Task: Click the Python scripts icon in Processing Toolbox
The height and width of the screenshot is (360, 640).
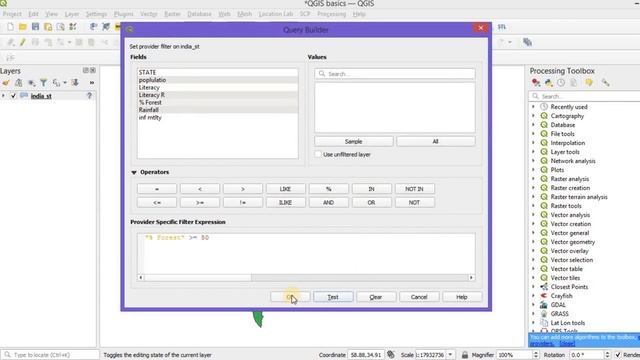Action: (x=549, y=83)
